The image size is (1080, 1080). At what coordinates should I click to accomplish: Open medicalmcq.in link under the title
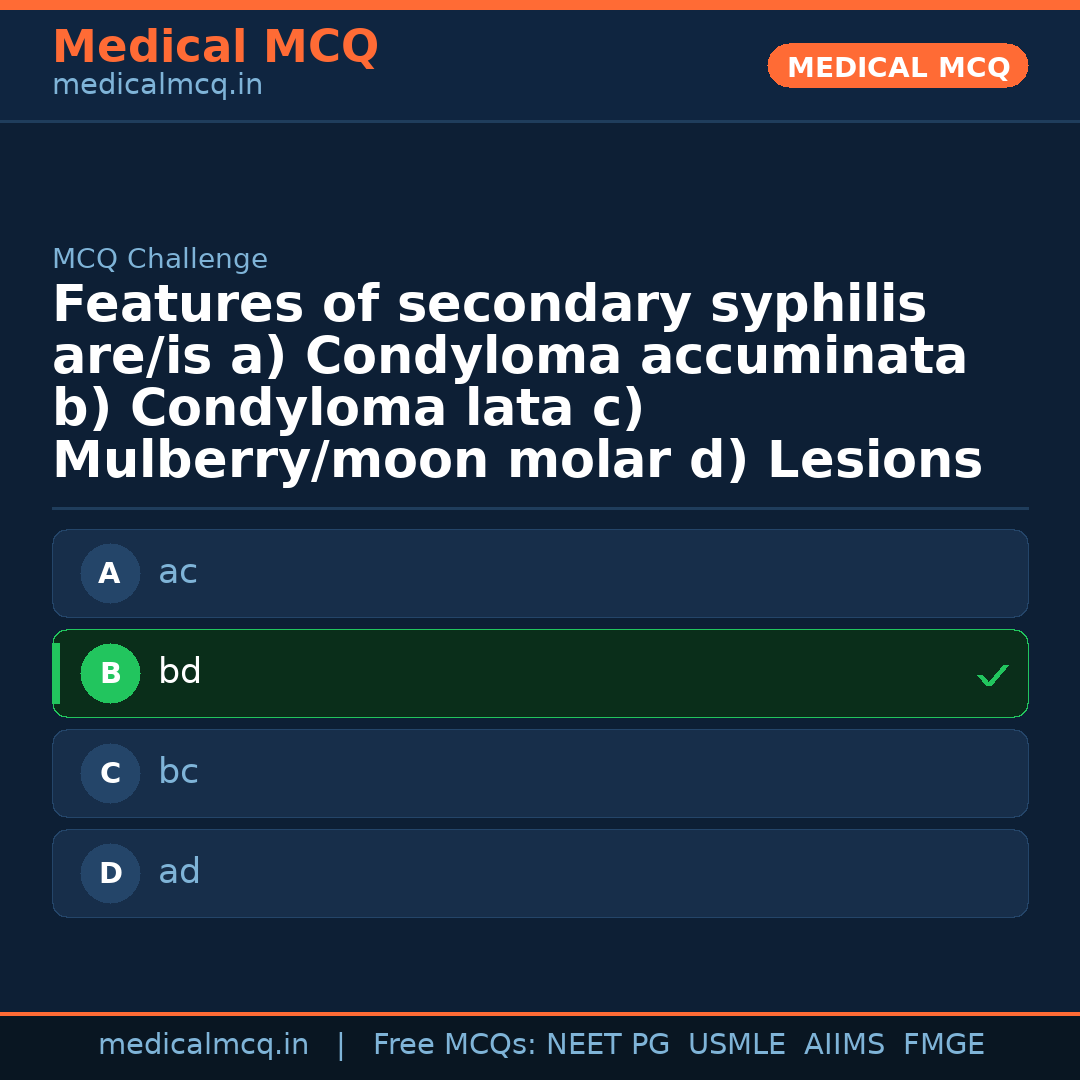point(156,85)
